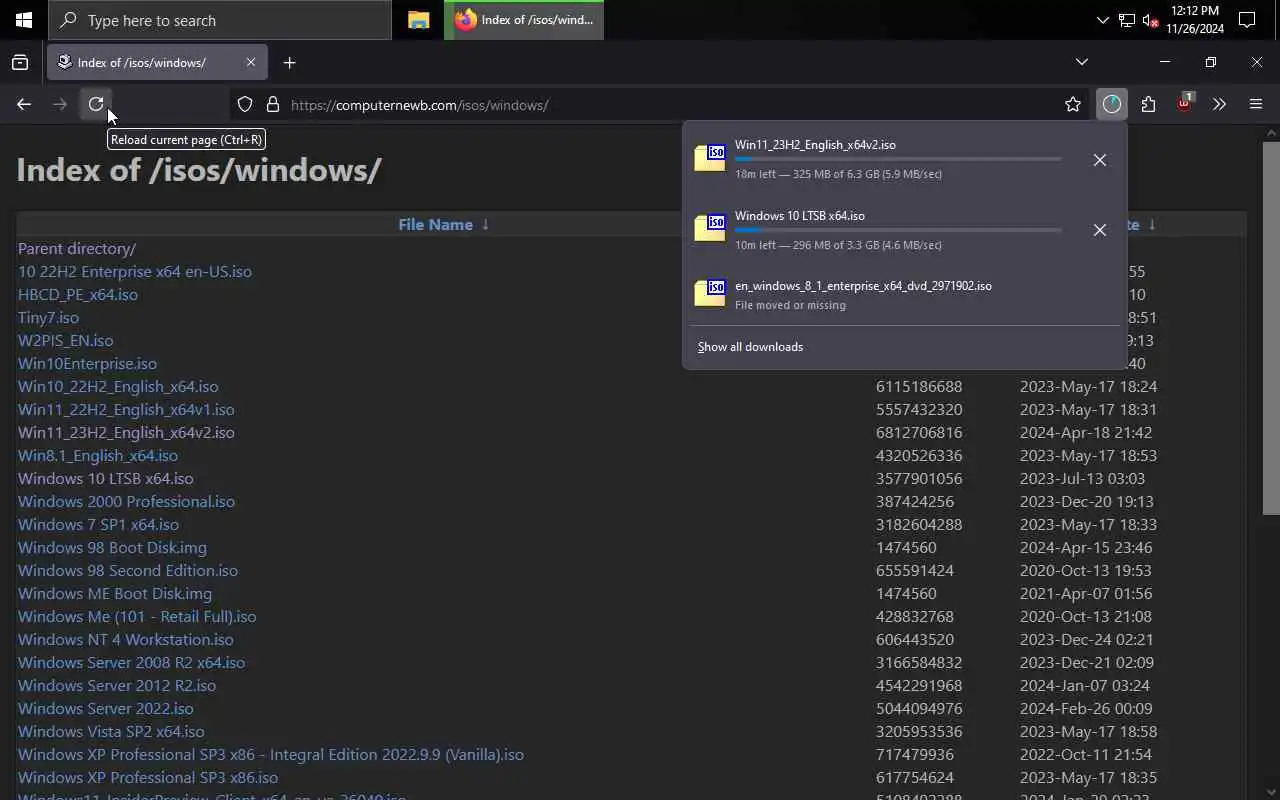The height and width of the screenshot is (800, 1280).
Task: Bookmark this page with the star icon
Action: tap(1073, 104)
